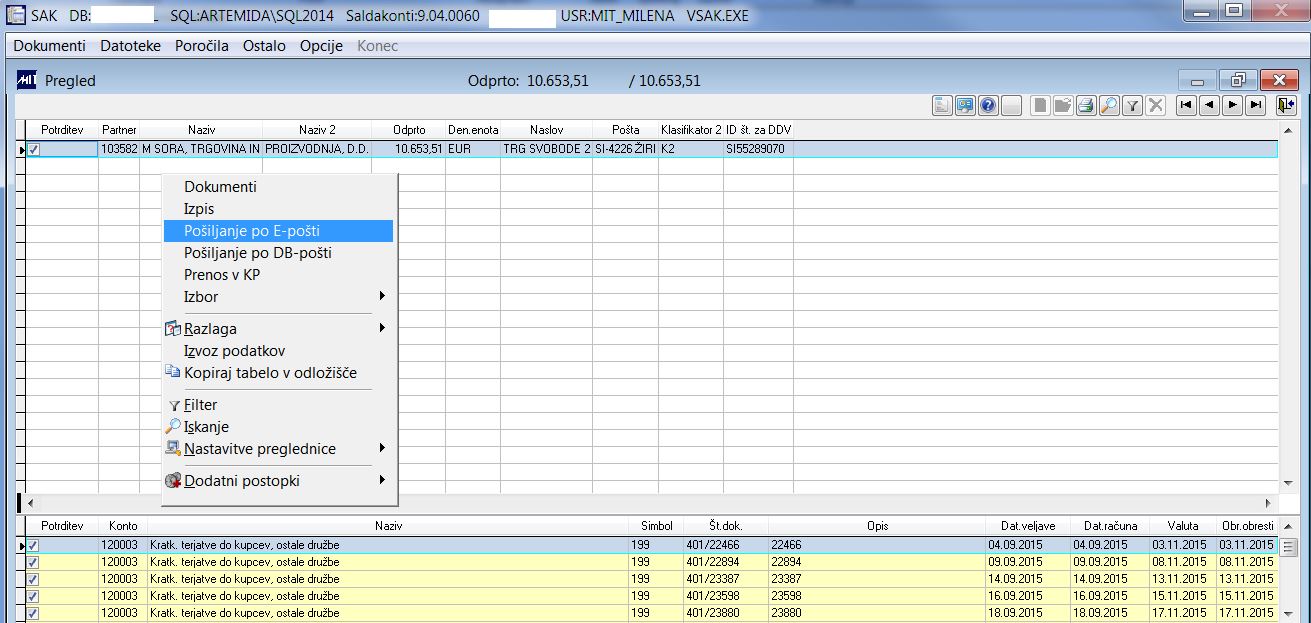Jump to first record with the navigation arrow
The width and height of the screenshot is (1311, 623).
tap(1186, 104)
